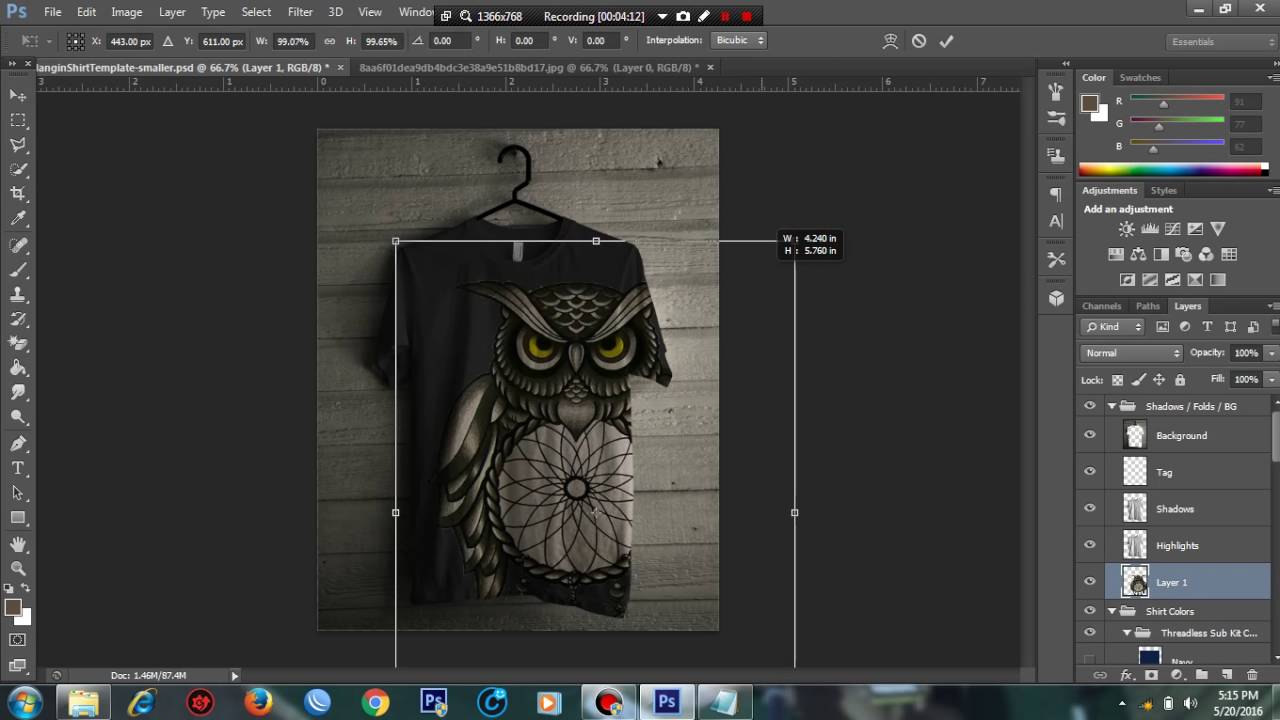Select the Eyedropper tool
1280x720 pixels.
pyautogui.click(x=18, y=219)
